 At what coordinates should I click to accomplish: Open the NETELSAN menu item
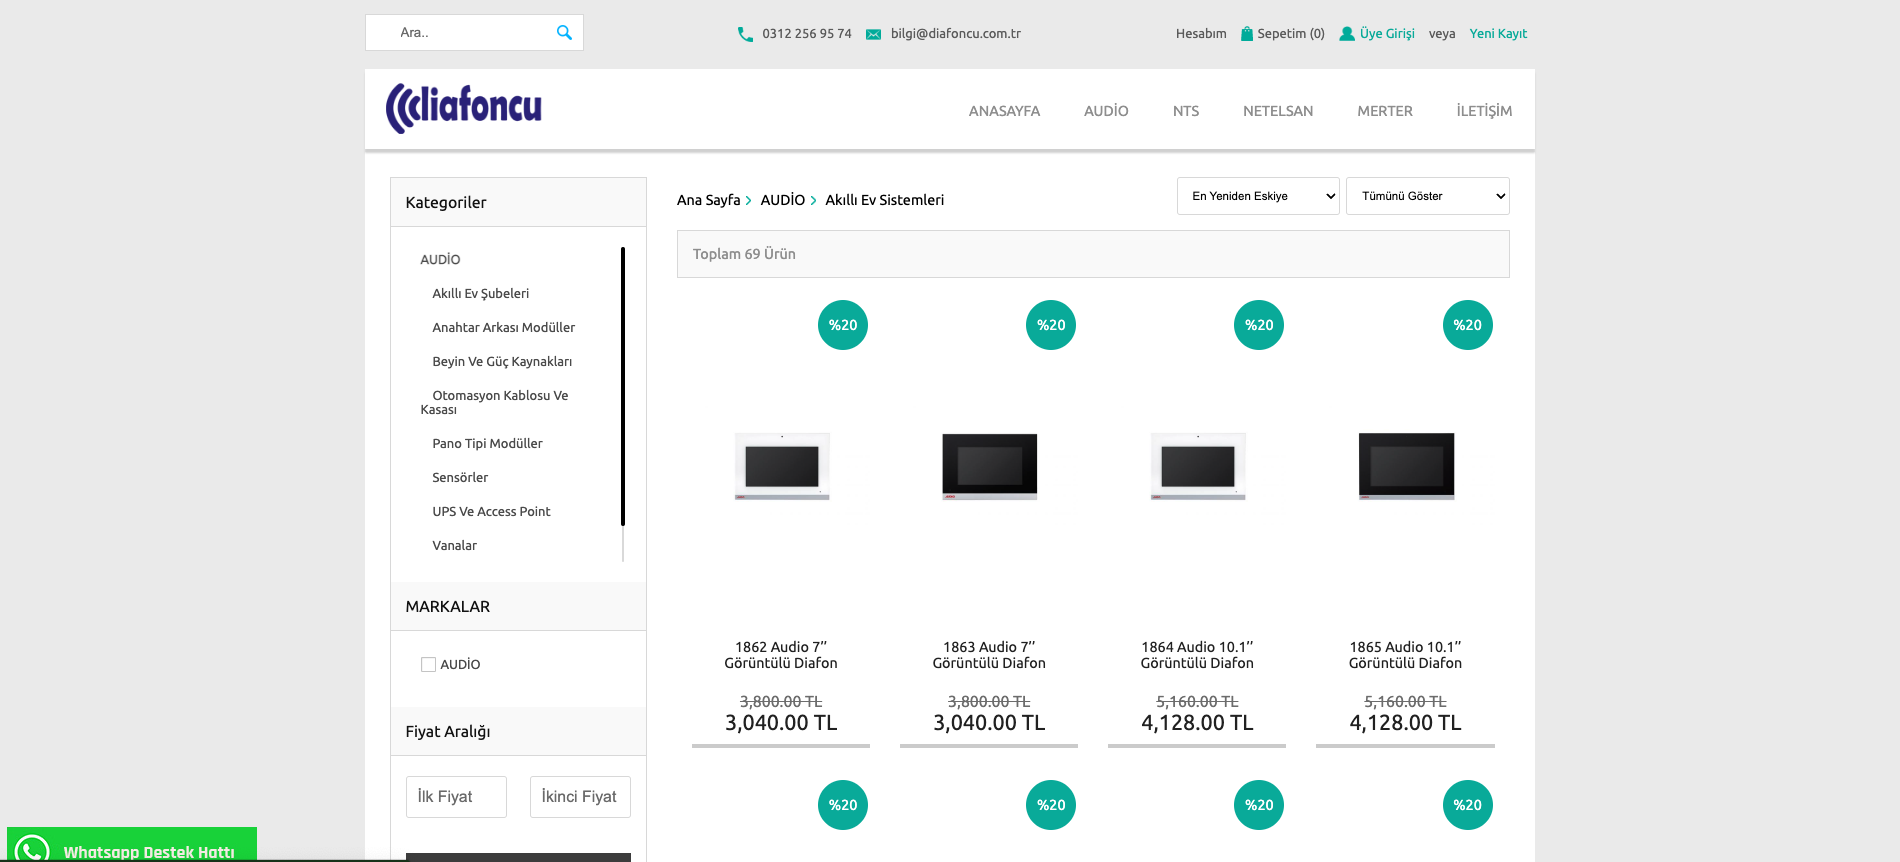click(1277, 111)
